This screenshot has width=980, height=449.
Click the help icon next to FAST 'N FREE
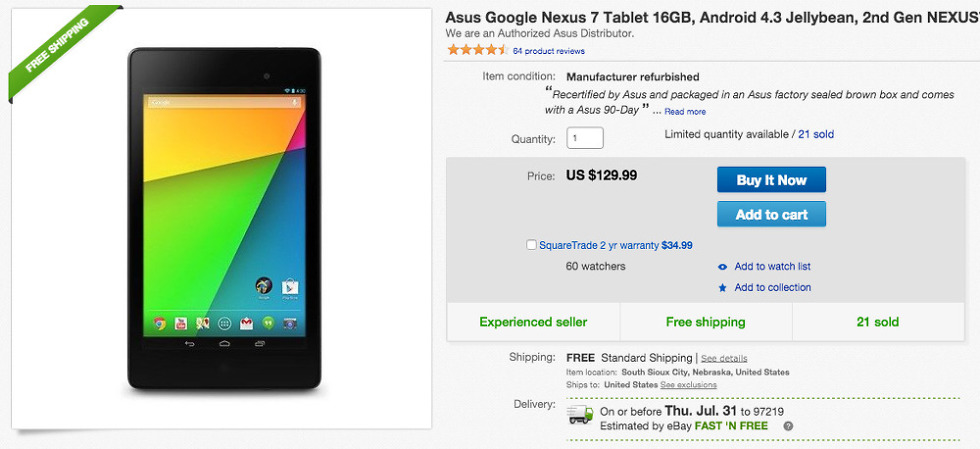(788, 426)
